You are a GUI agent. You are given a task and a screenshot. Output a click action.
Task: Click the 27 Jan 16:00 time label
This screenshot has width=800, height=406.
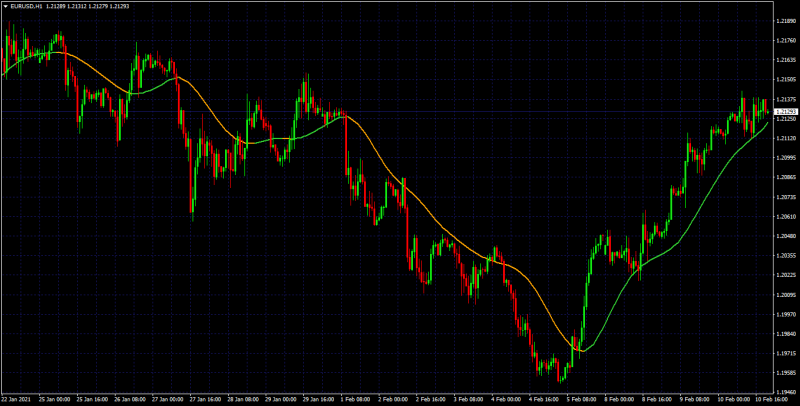coord(205,399)
